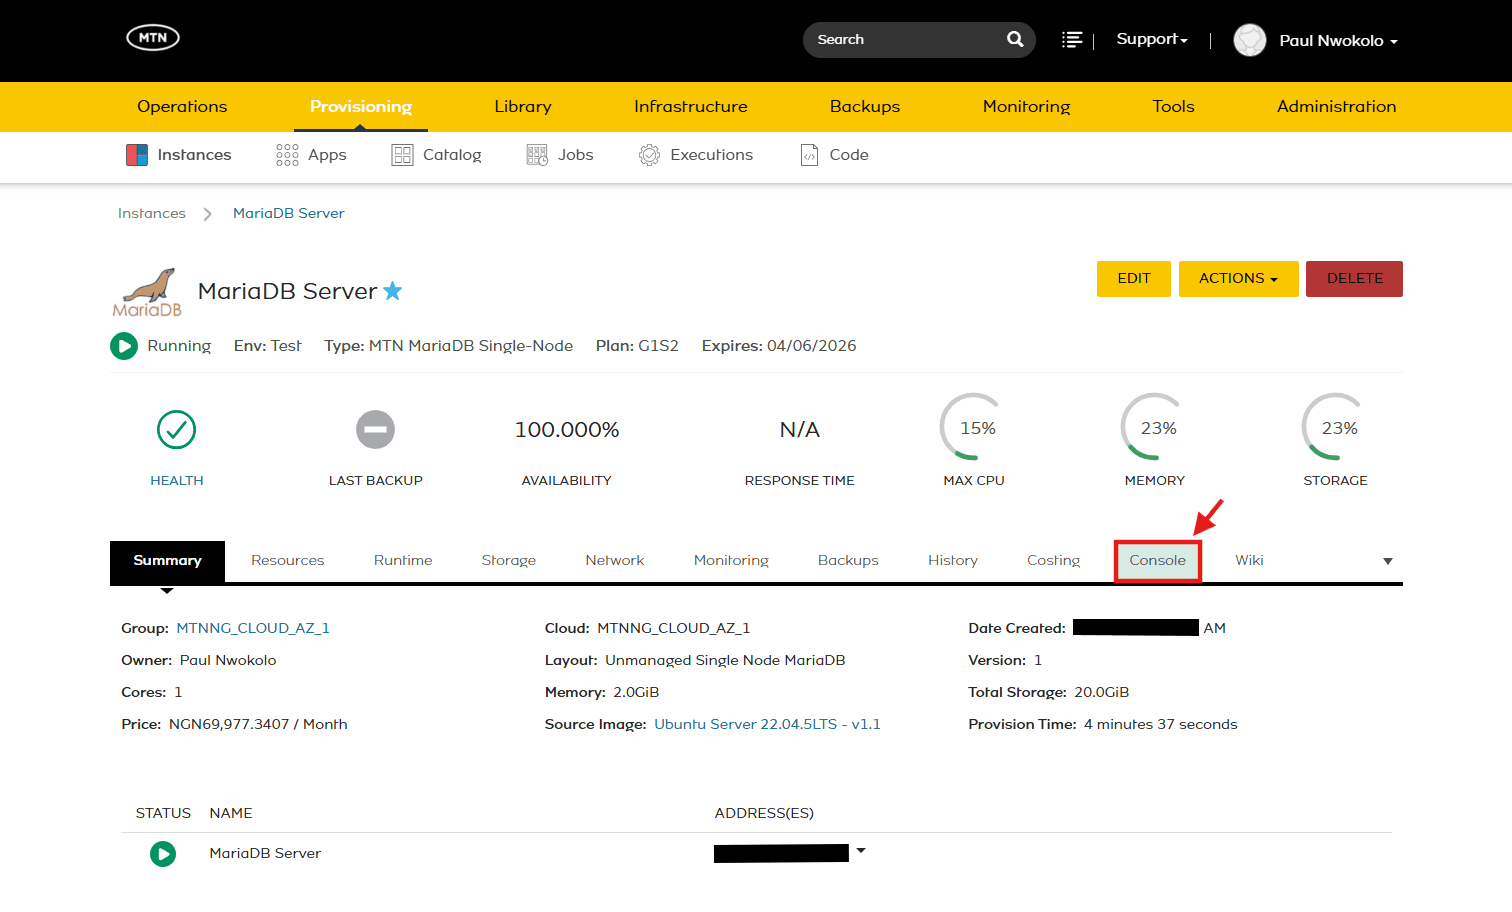Toggle the favorite star for MariaDB Server
This screenshot has height=912, width=1512.
click(x=393, y=291)
